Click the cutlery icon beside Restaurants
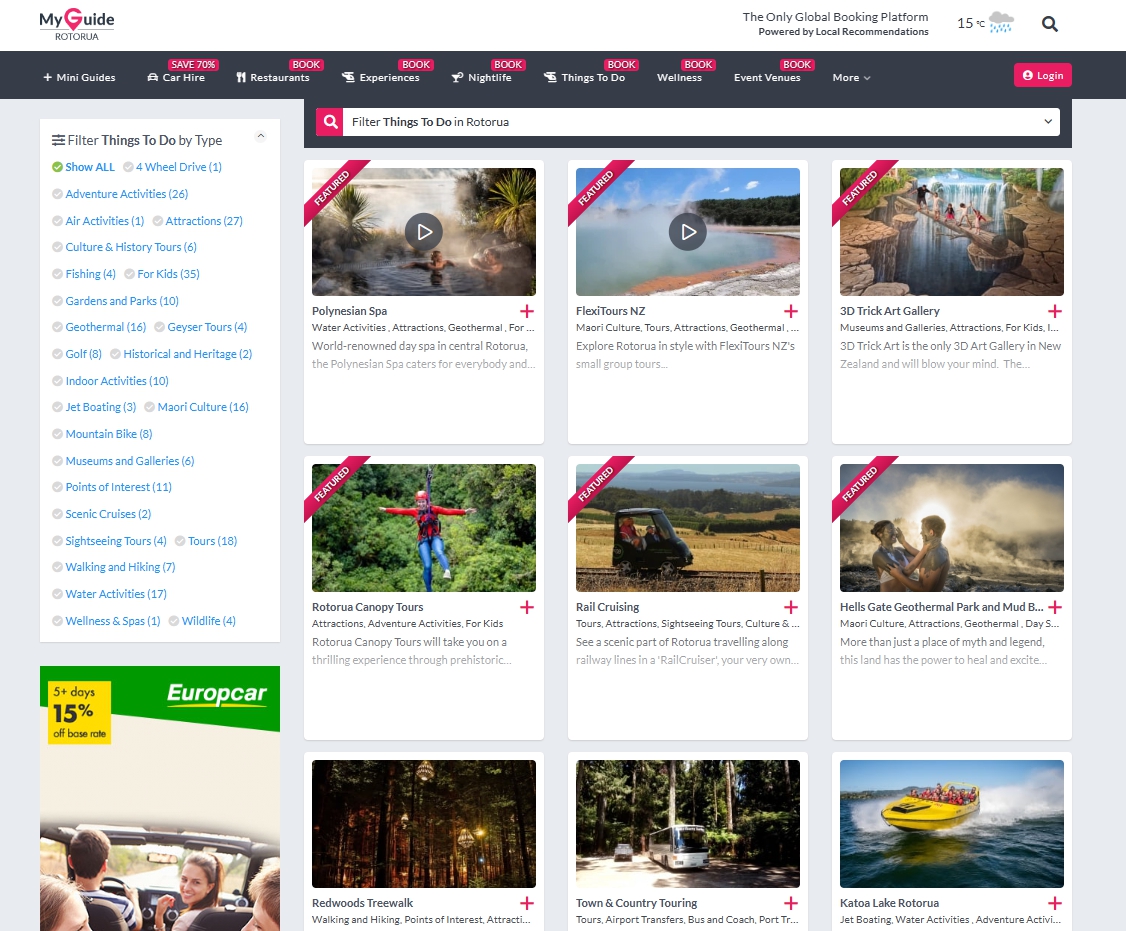 (x=241, y=78)
